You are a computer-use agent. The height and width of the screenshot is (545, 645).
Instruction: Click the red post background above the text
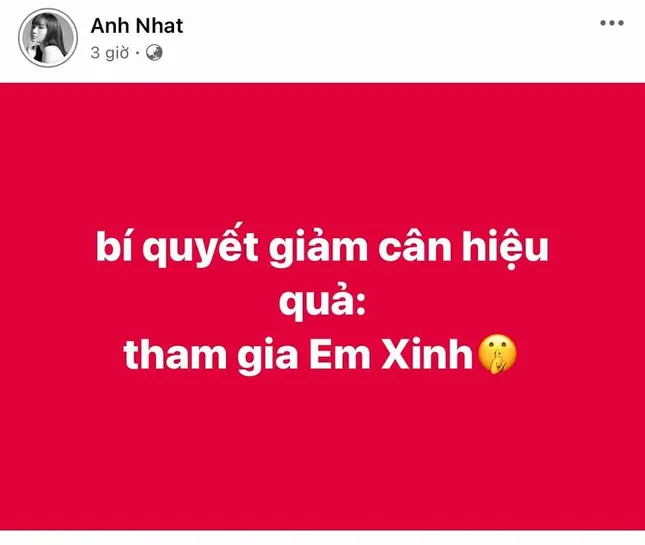pyautogui.click(x=322, y=152)
